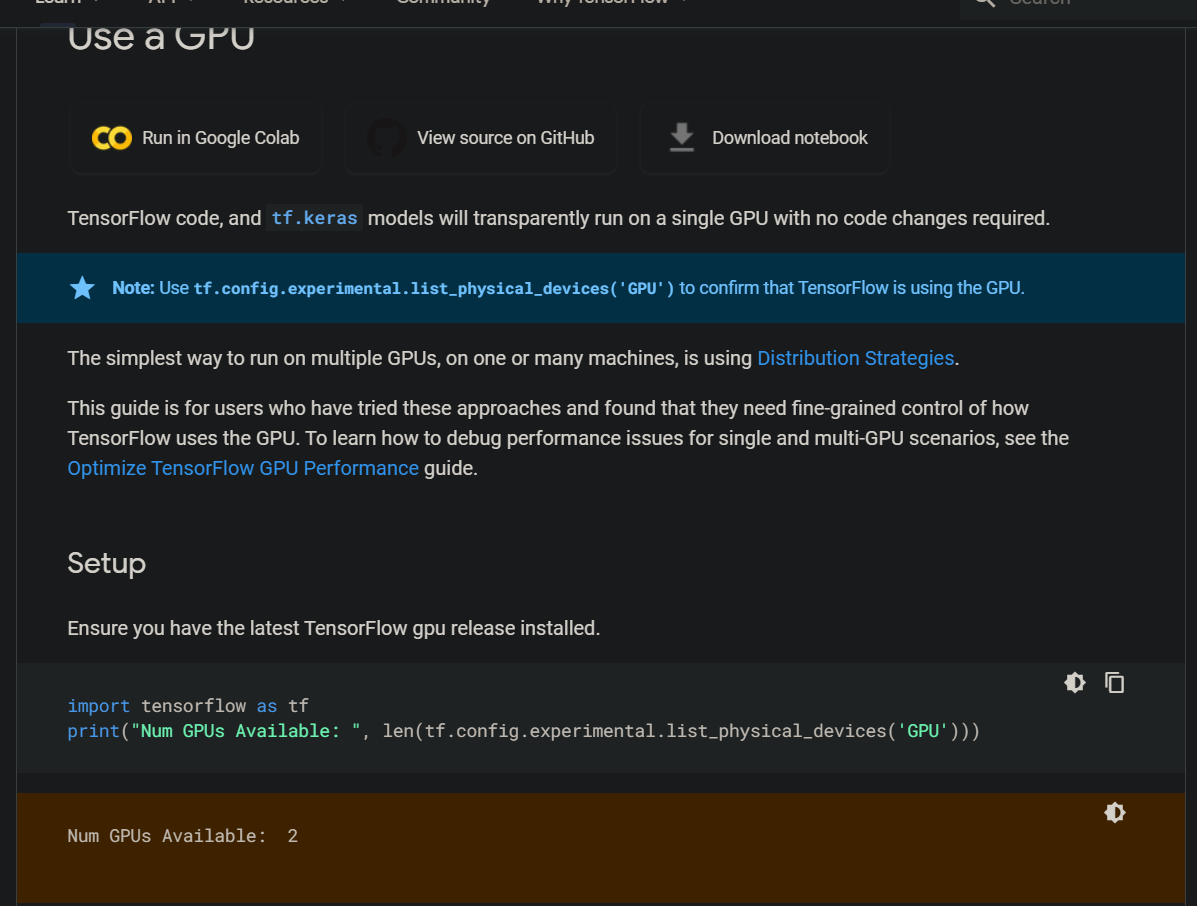Click the Download notebook button
Image resolution: width=1197 pixels, height=906 pixels.
pyautogui.click(x=765, y=138)
